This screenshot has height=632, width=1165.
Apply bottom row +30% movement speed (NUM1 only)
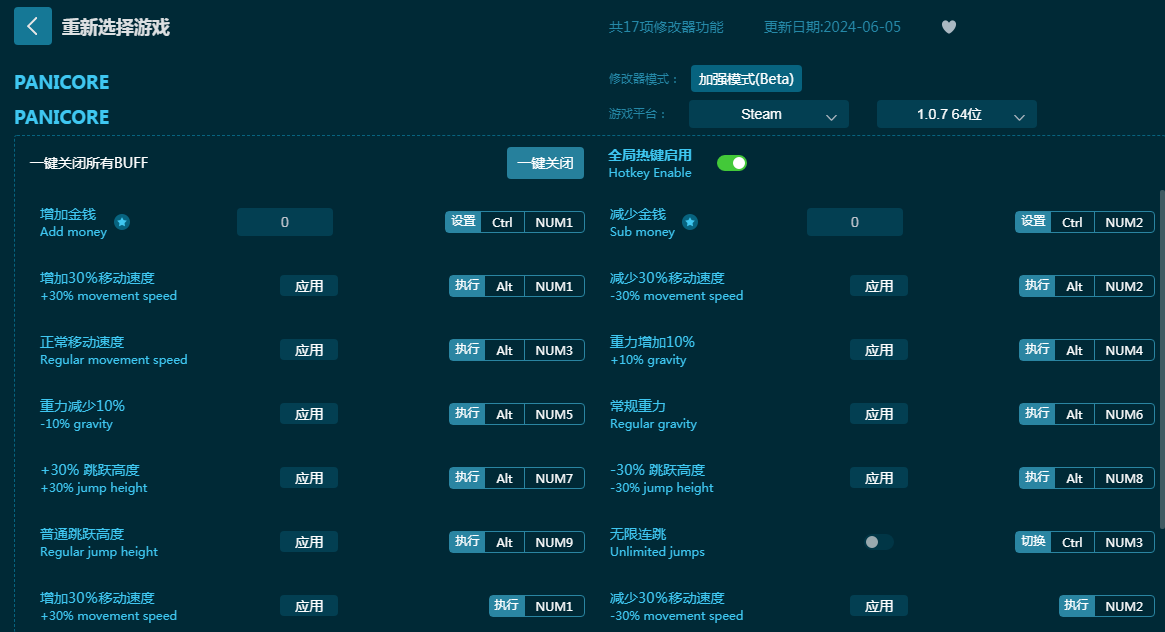point(309,606)
